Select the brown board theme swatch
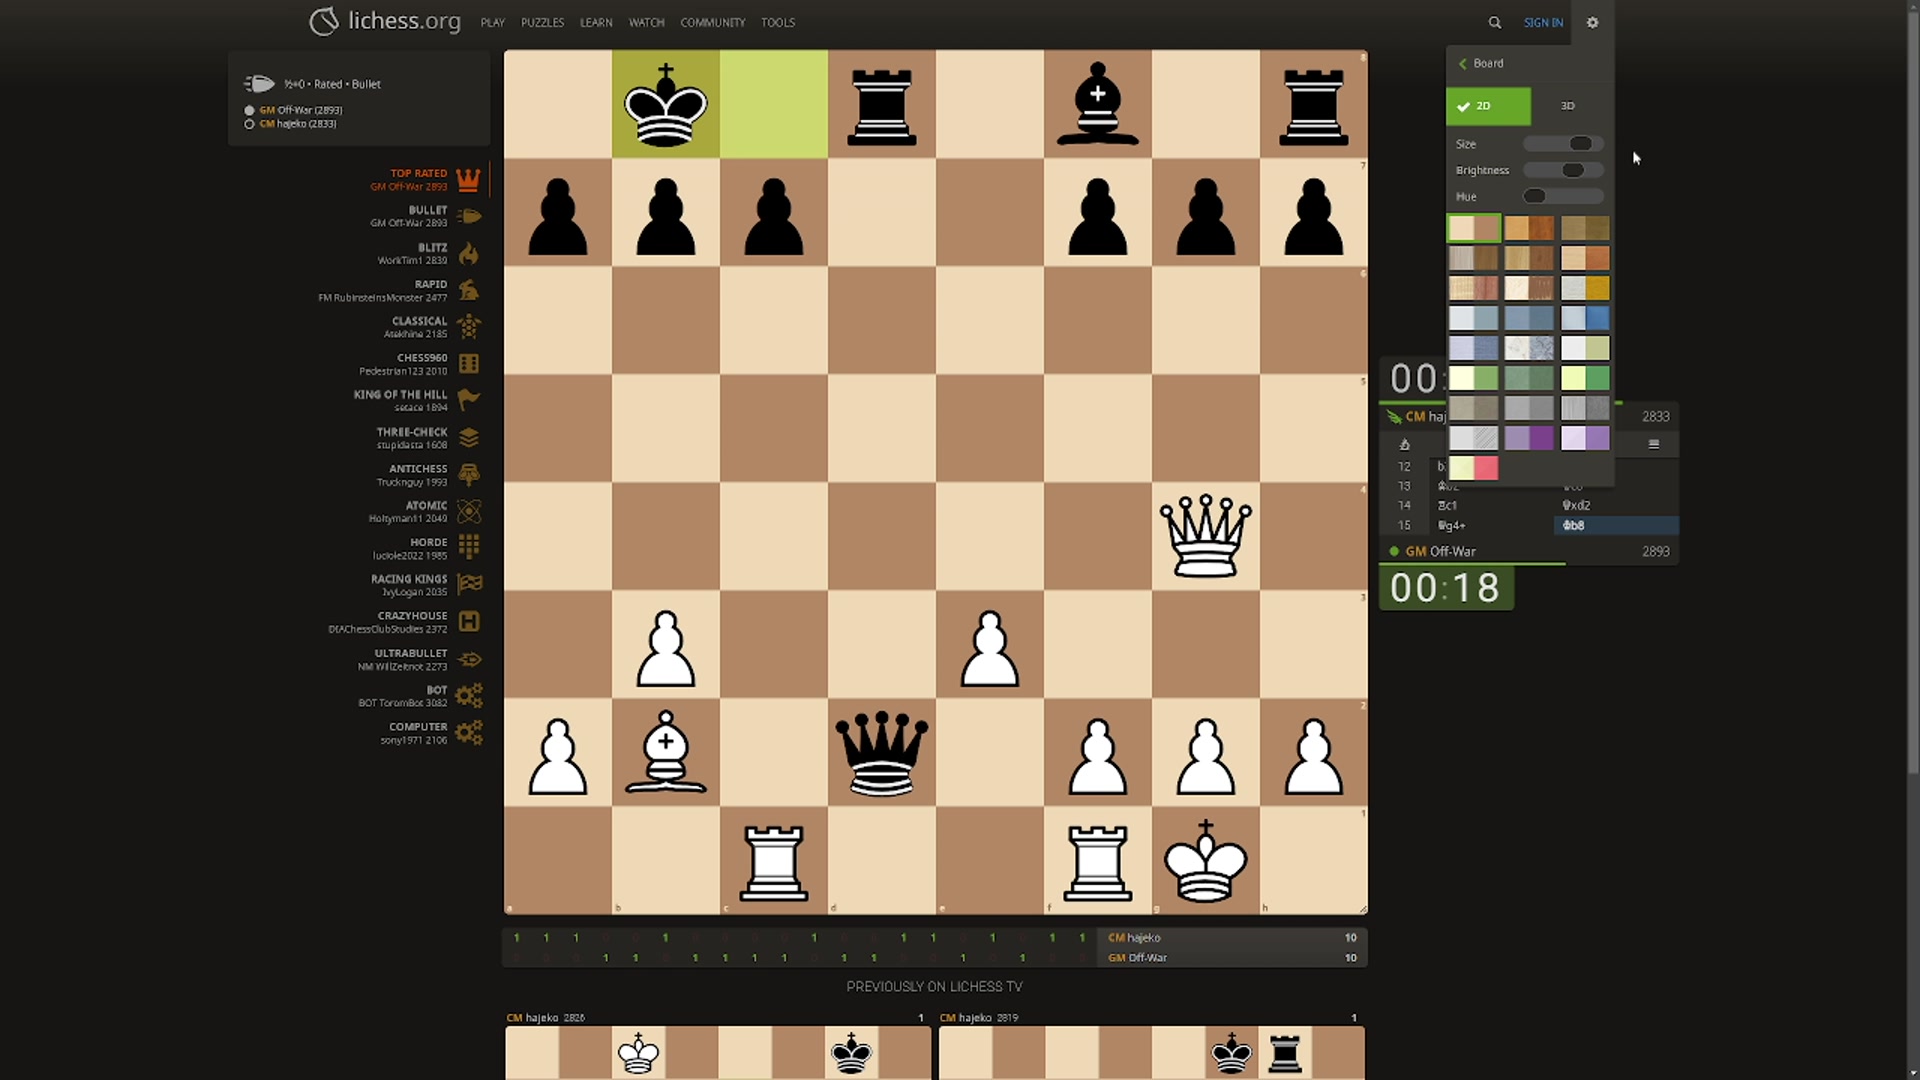This screenshot has width=1920, height=1080. 1474,228
